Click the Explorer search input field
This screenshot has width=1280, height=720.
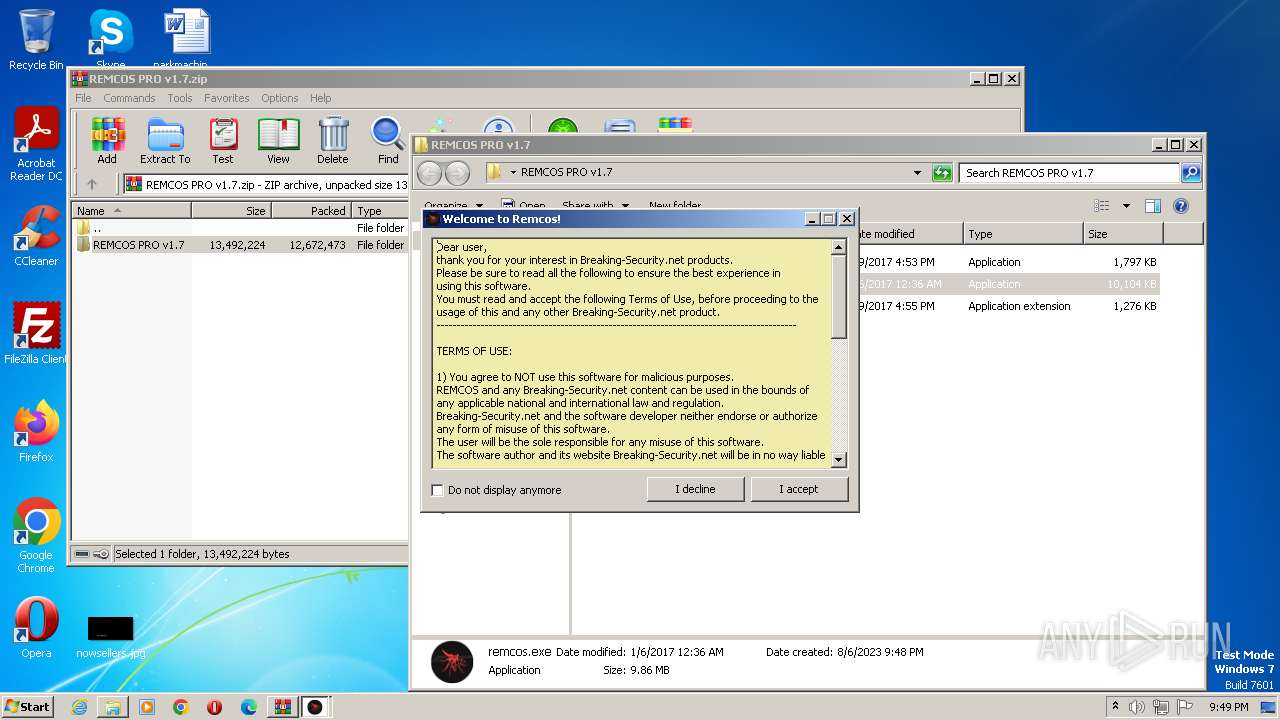(x=1069, y=172)
